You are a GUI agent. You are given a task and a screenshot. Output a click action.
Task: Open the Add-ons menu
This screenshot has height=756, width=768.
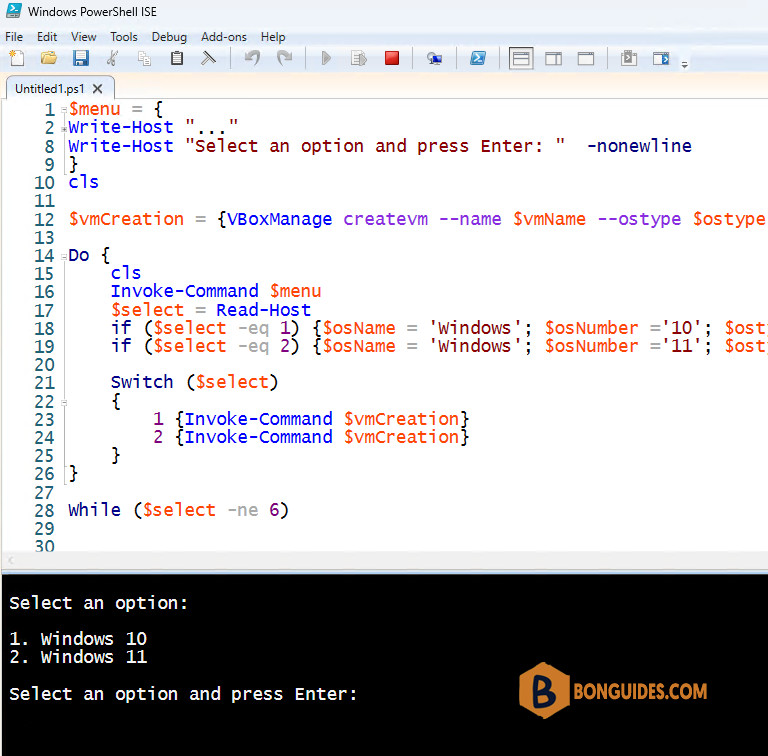coord(224,37)
